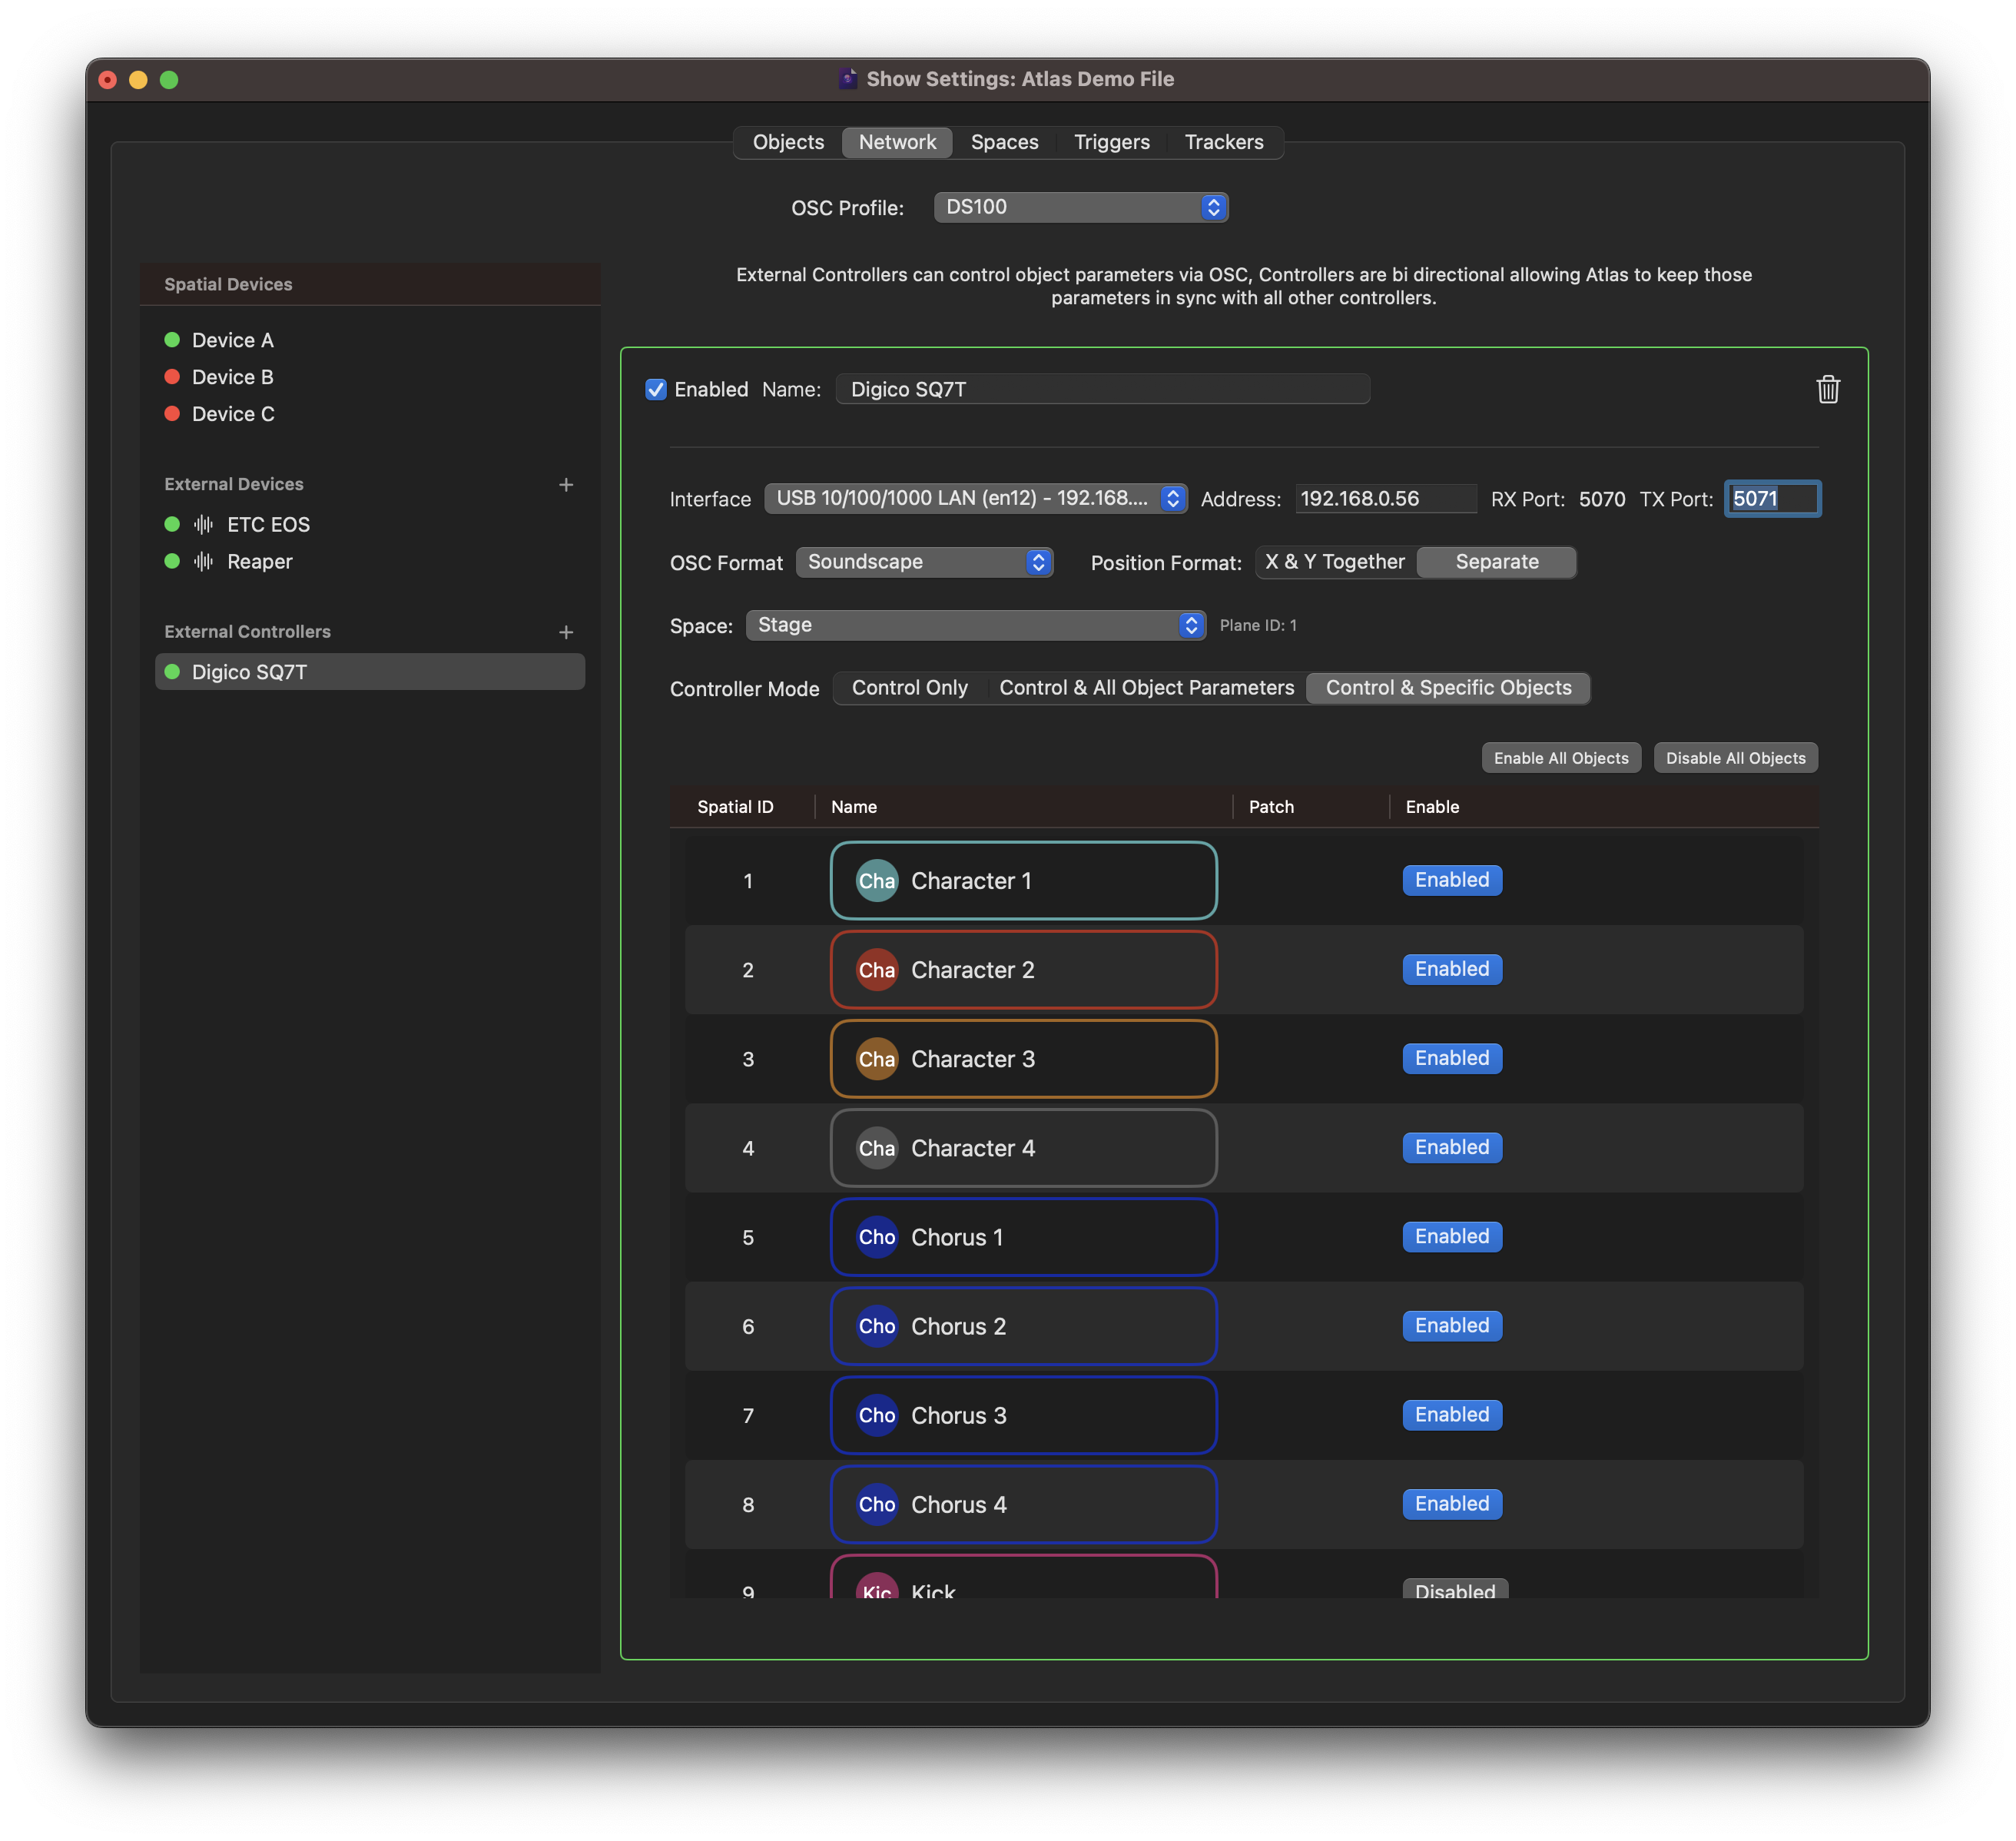This screenshot has height=1841, width=2016.
Task: Add a new external device
Action: click(566, 484)
